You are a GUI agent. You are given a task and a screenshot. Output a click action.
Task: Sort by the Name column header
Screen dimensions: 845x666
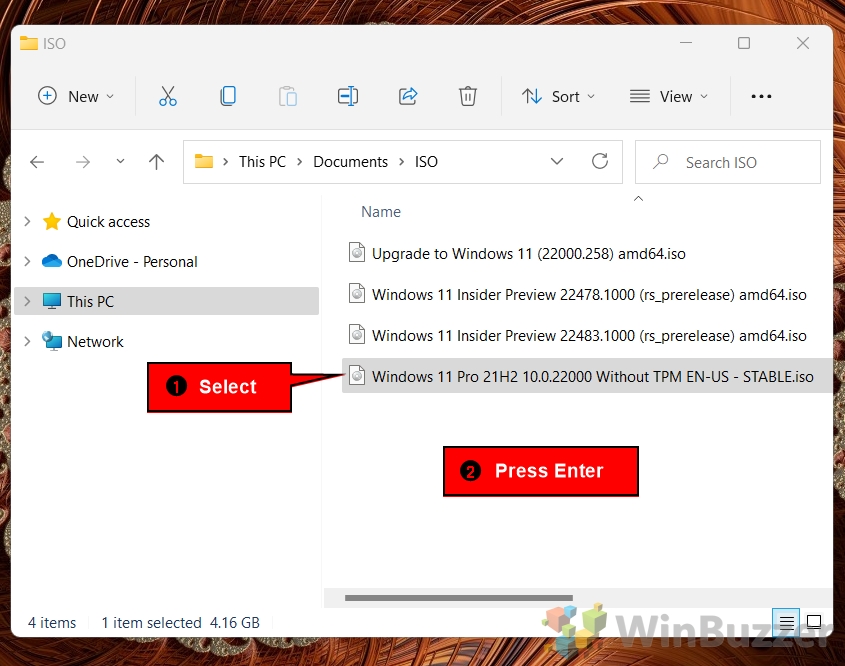coord(381,212)
